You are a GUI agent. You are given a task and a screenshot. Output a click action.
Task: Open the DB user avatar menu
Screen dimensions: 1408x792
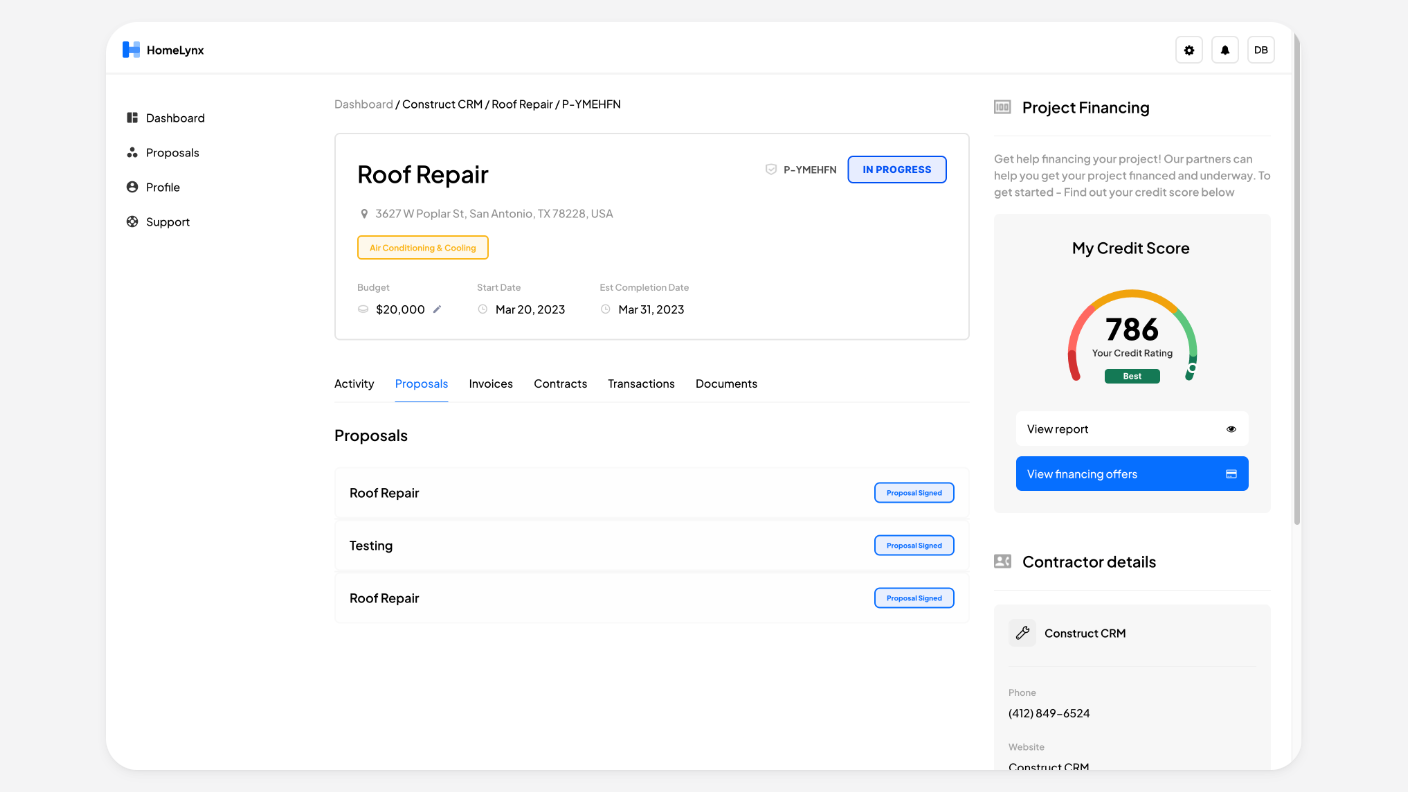click(x=1261, y=50)
